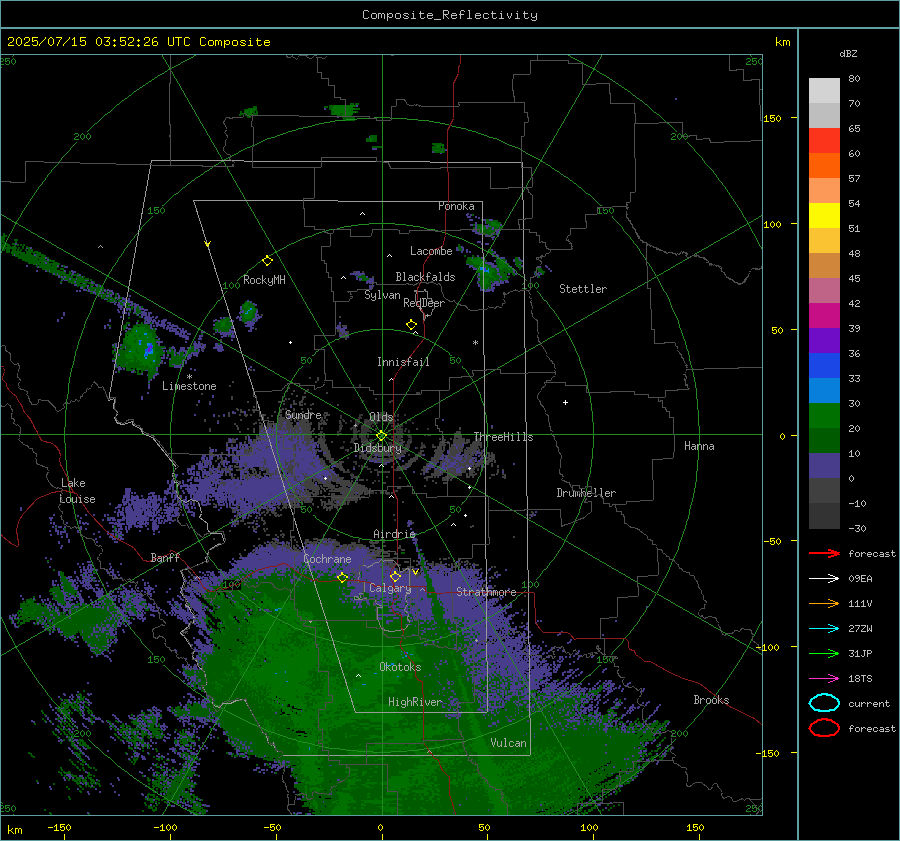Click the cyan 27ZW arrow in the legend
900x841 pixels.
[824, 629]
